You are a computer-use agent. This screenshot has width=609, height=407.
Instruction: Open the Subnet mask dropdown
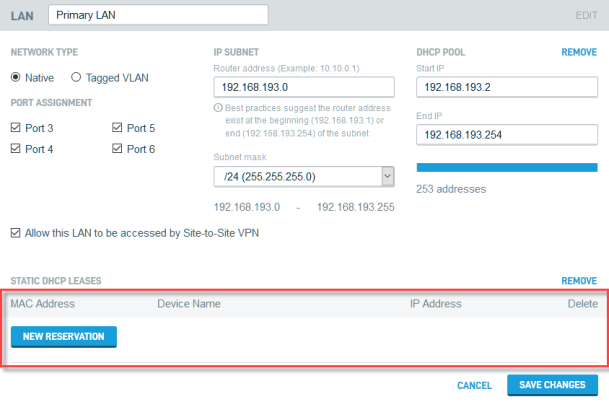(x=304, y=177)
